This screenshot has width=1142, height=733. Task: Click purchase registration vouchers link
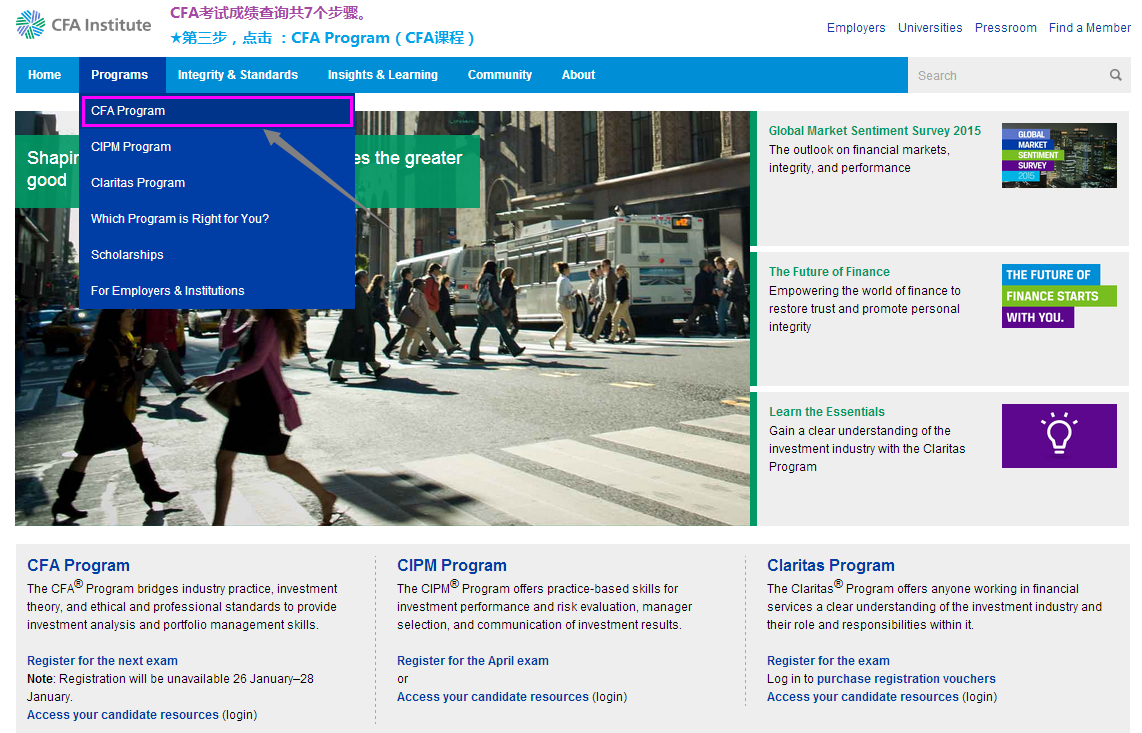(x=906, y=679)
